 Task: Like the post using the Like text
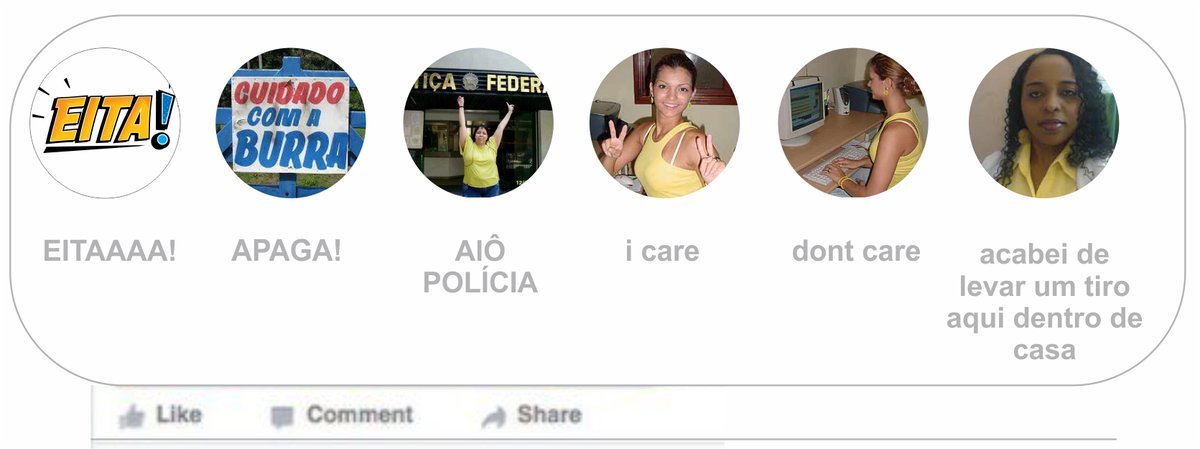pos(179,414)
